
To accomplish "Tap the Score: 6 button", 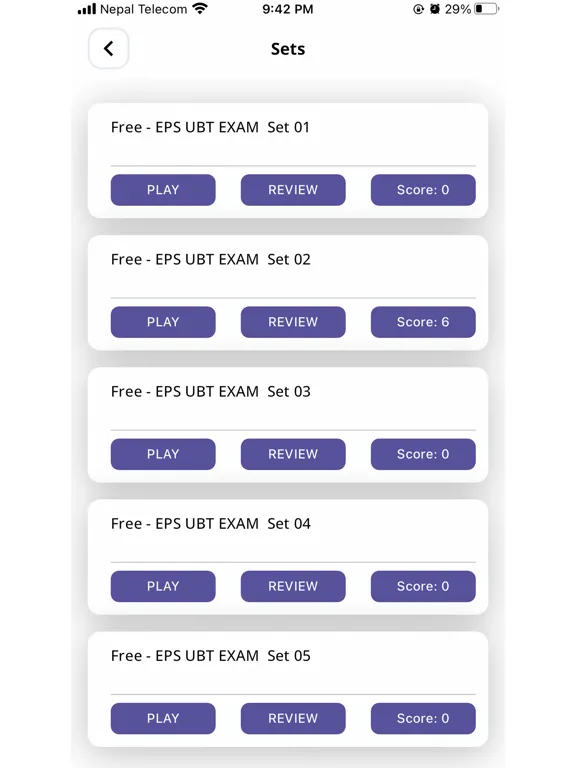I will (423, 322).
